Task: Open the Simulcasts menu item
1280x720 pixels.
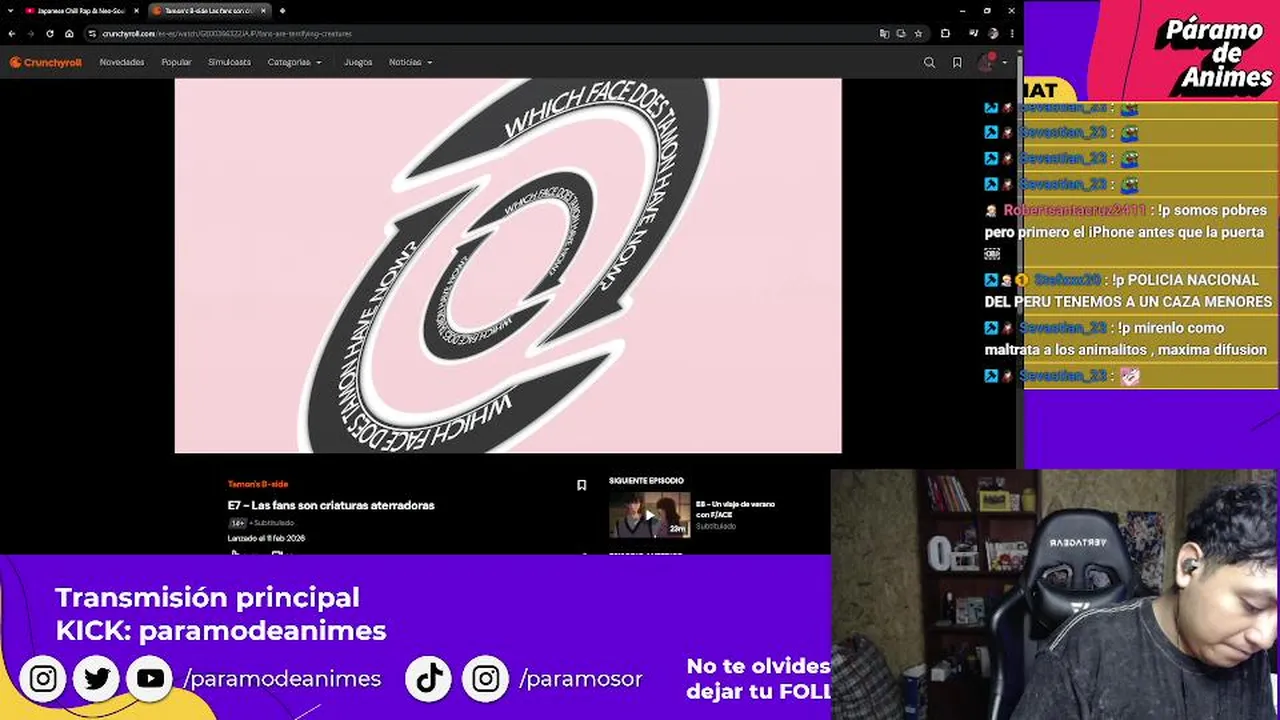Action: [x=229, y=62]
